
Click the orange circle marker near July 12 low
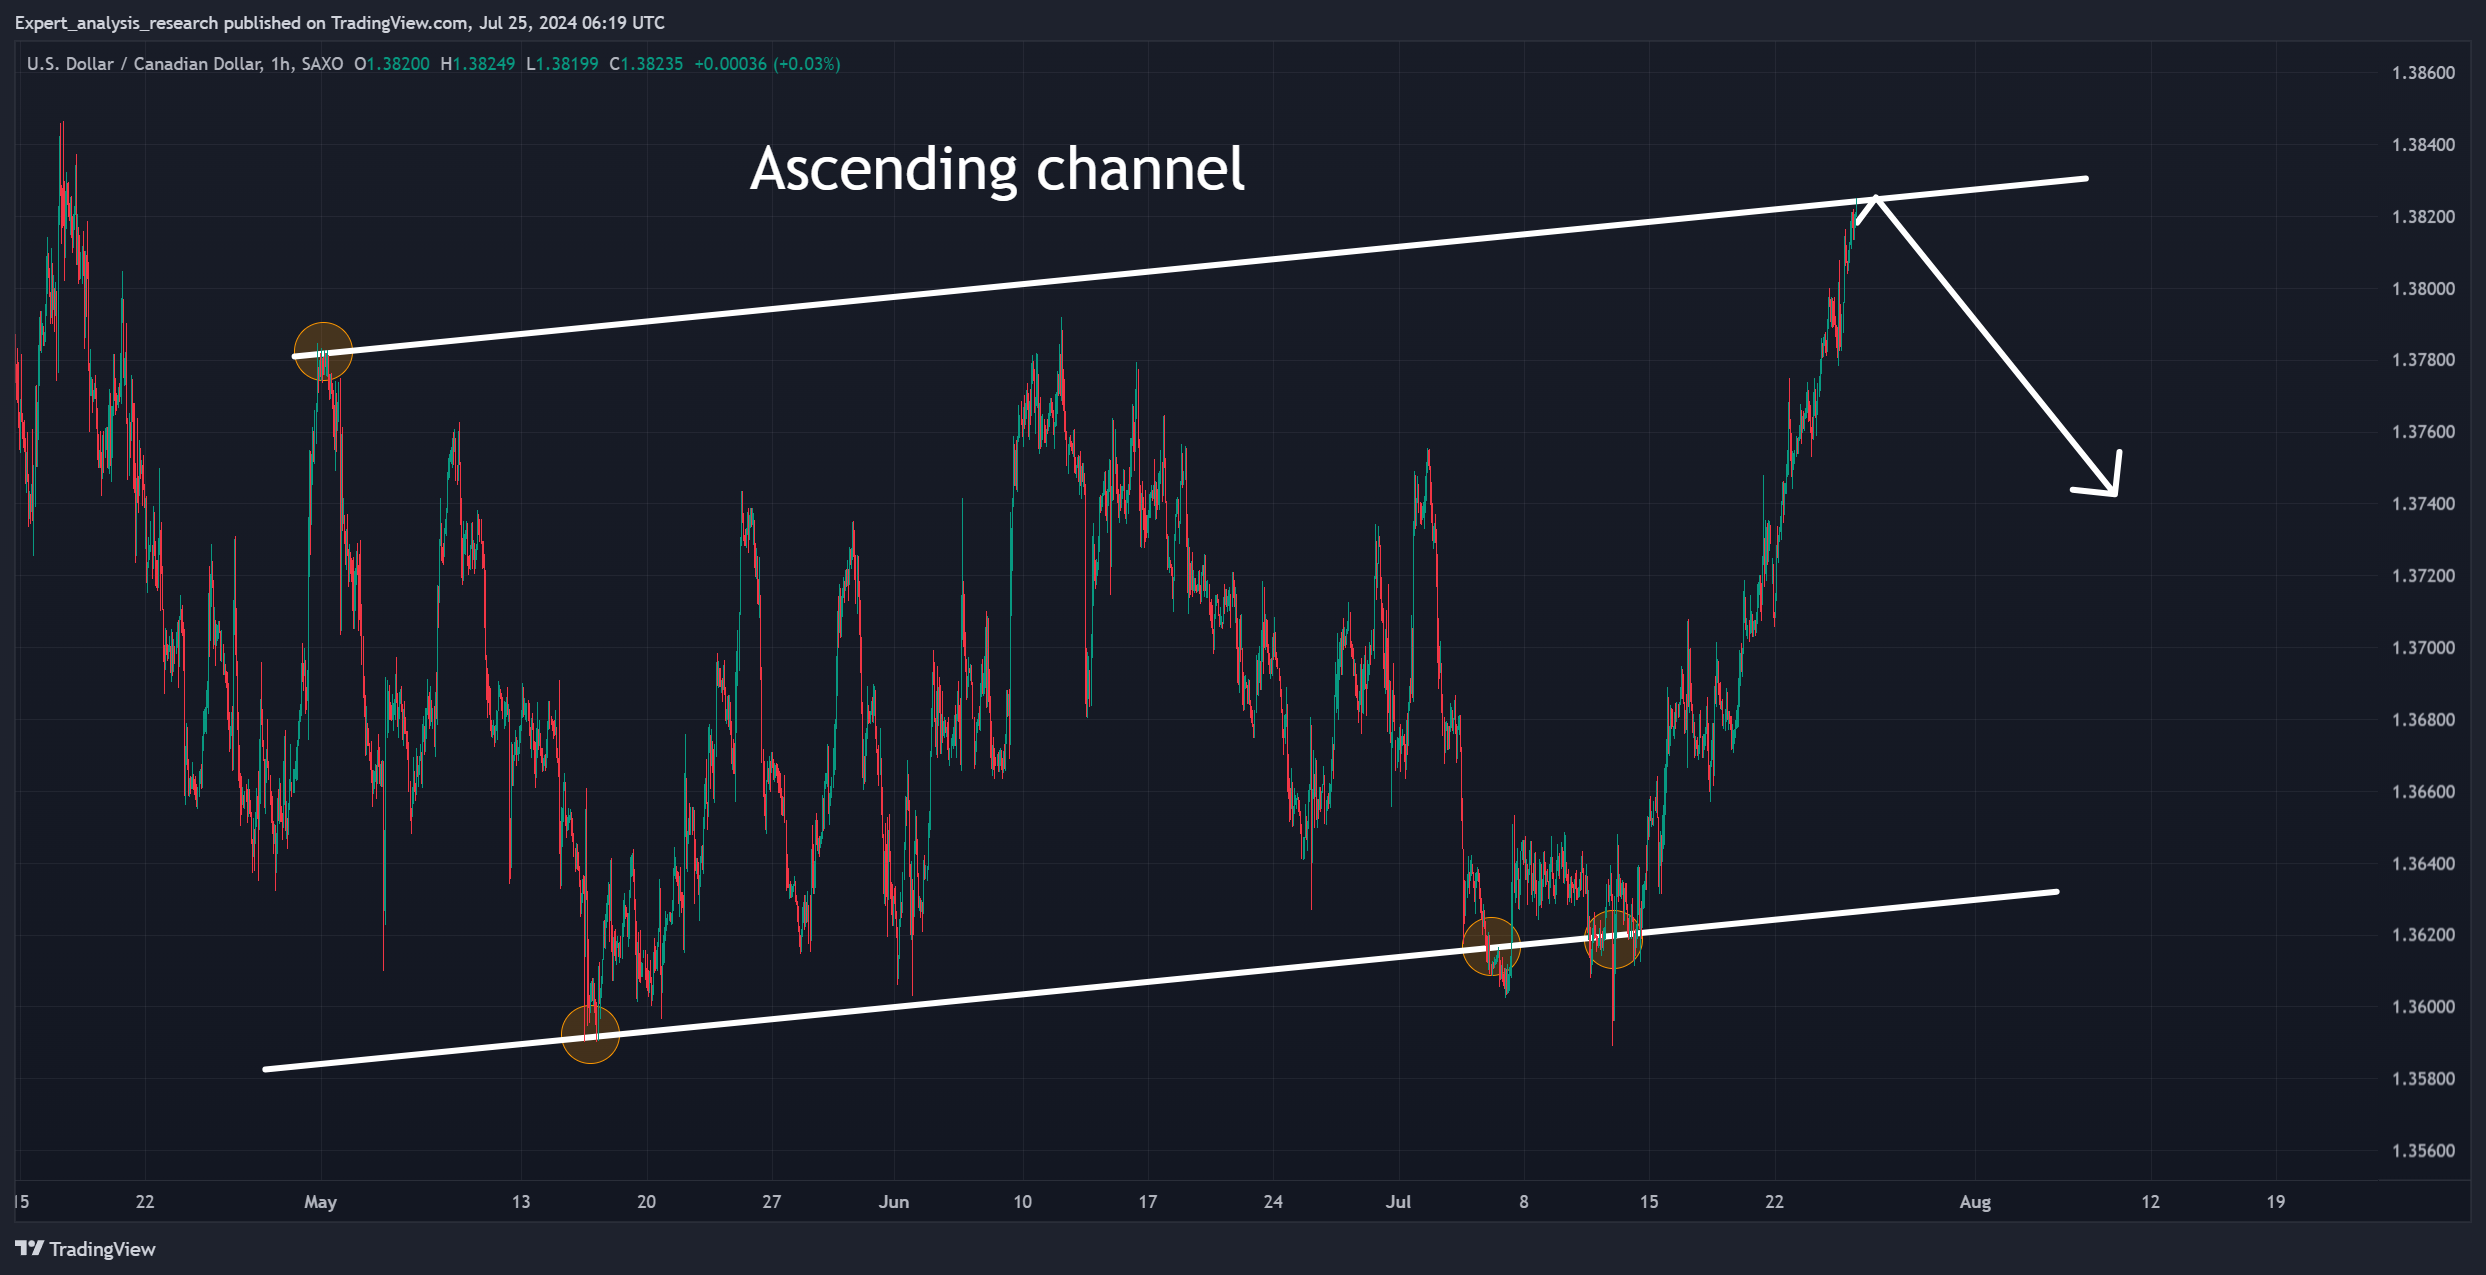click(x=1613, y=939)
